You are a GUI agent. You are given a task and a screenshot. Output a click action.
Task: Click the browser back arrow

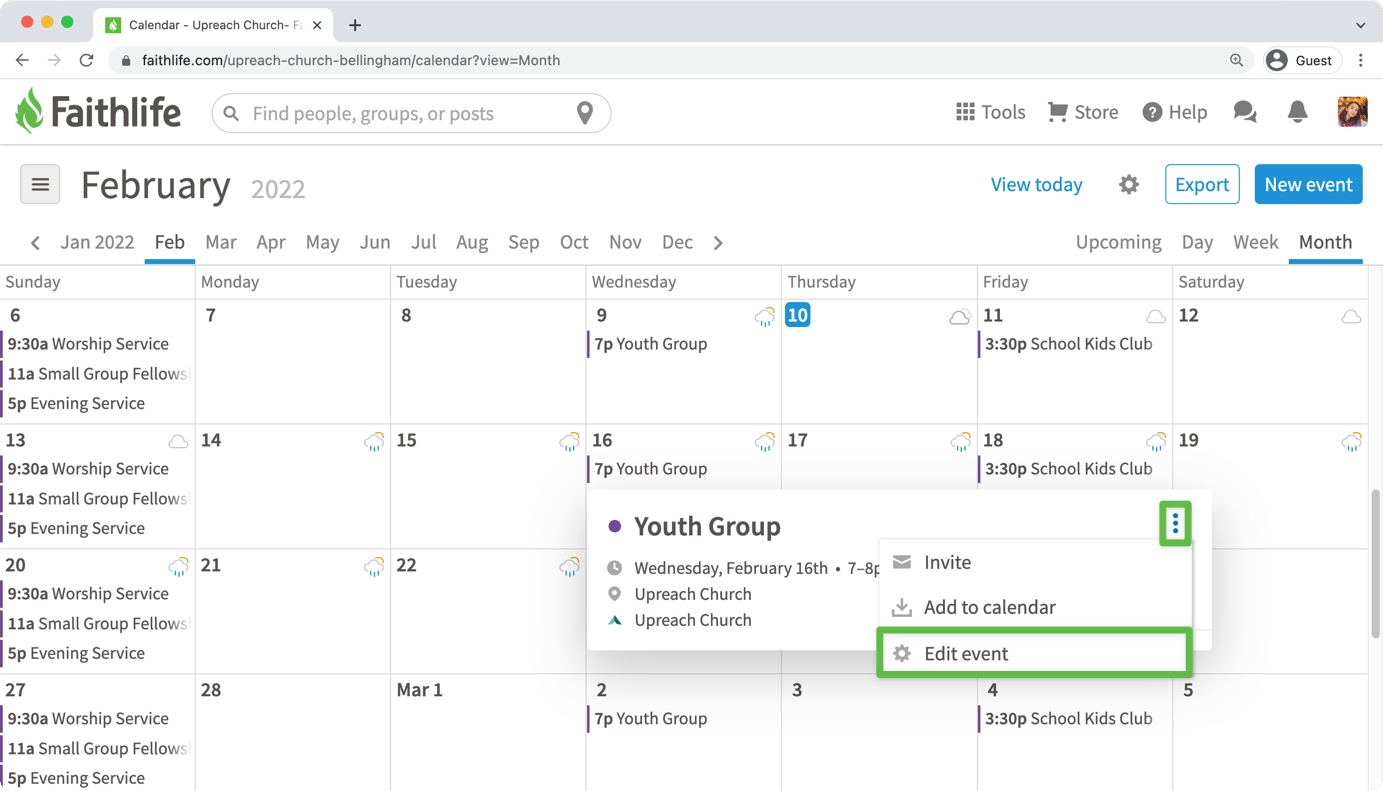click(x=22, y=60)
